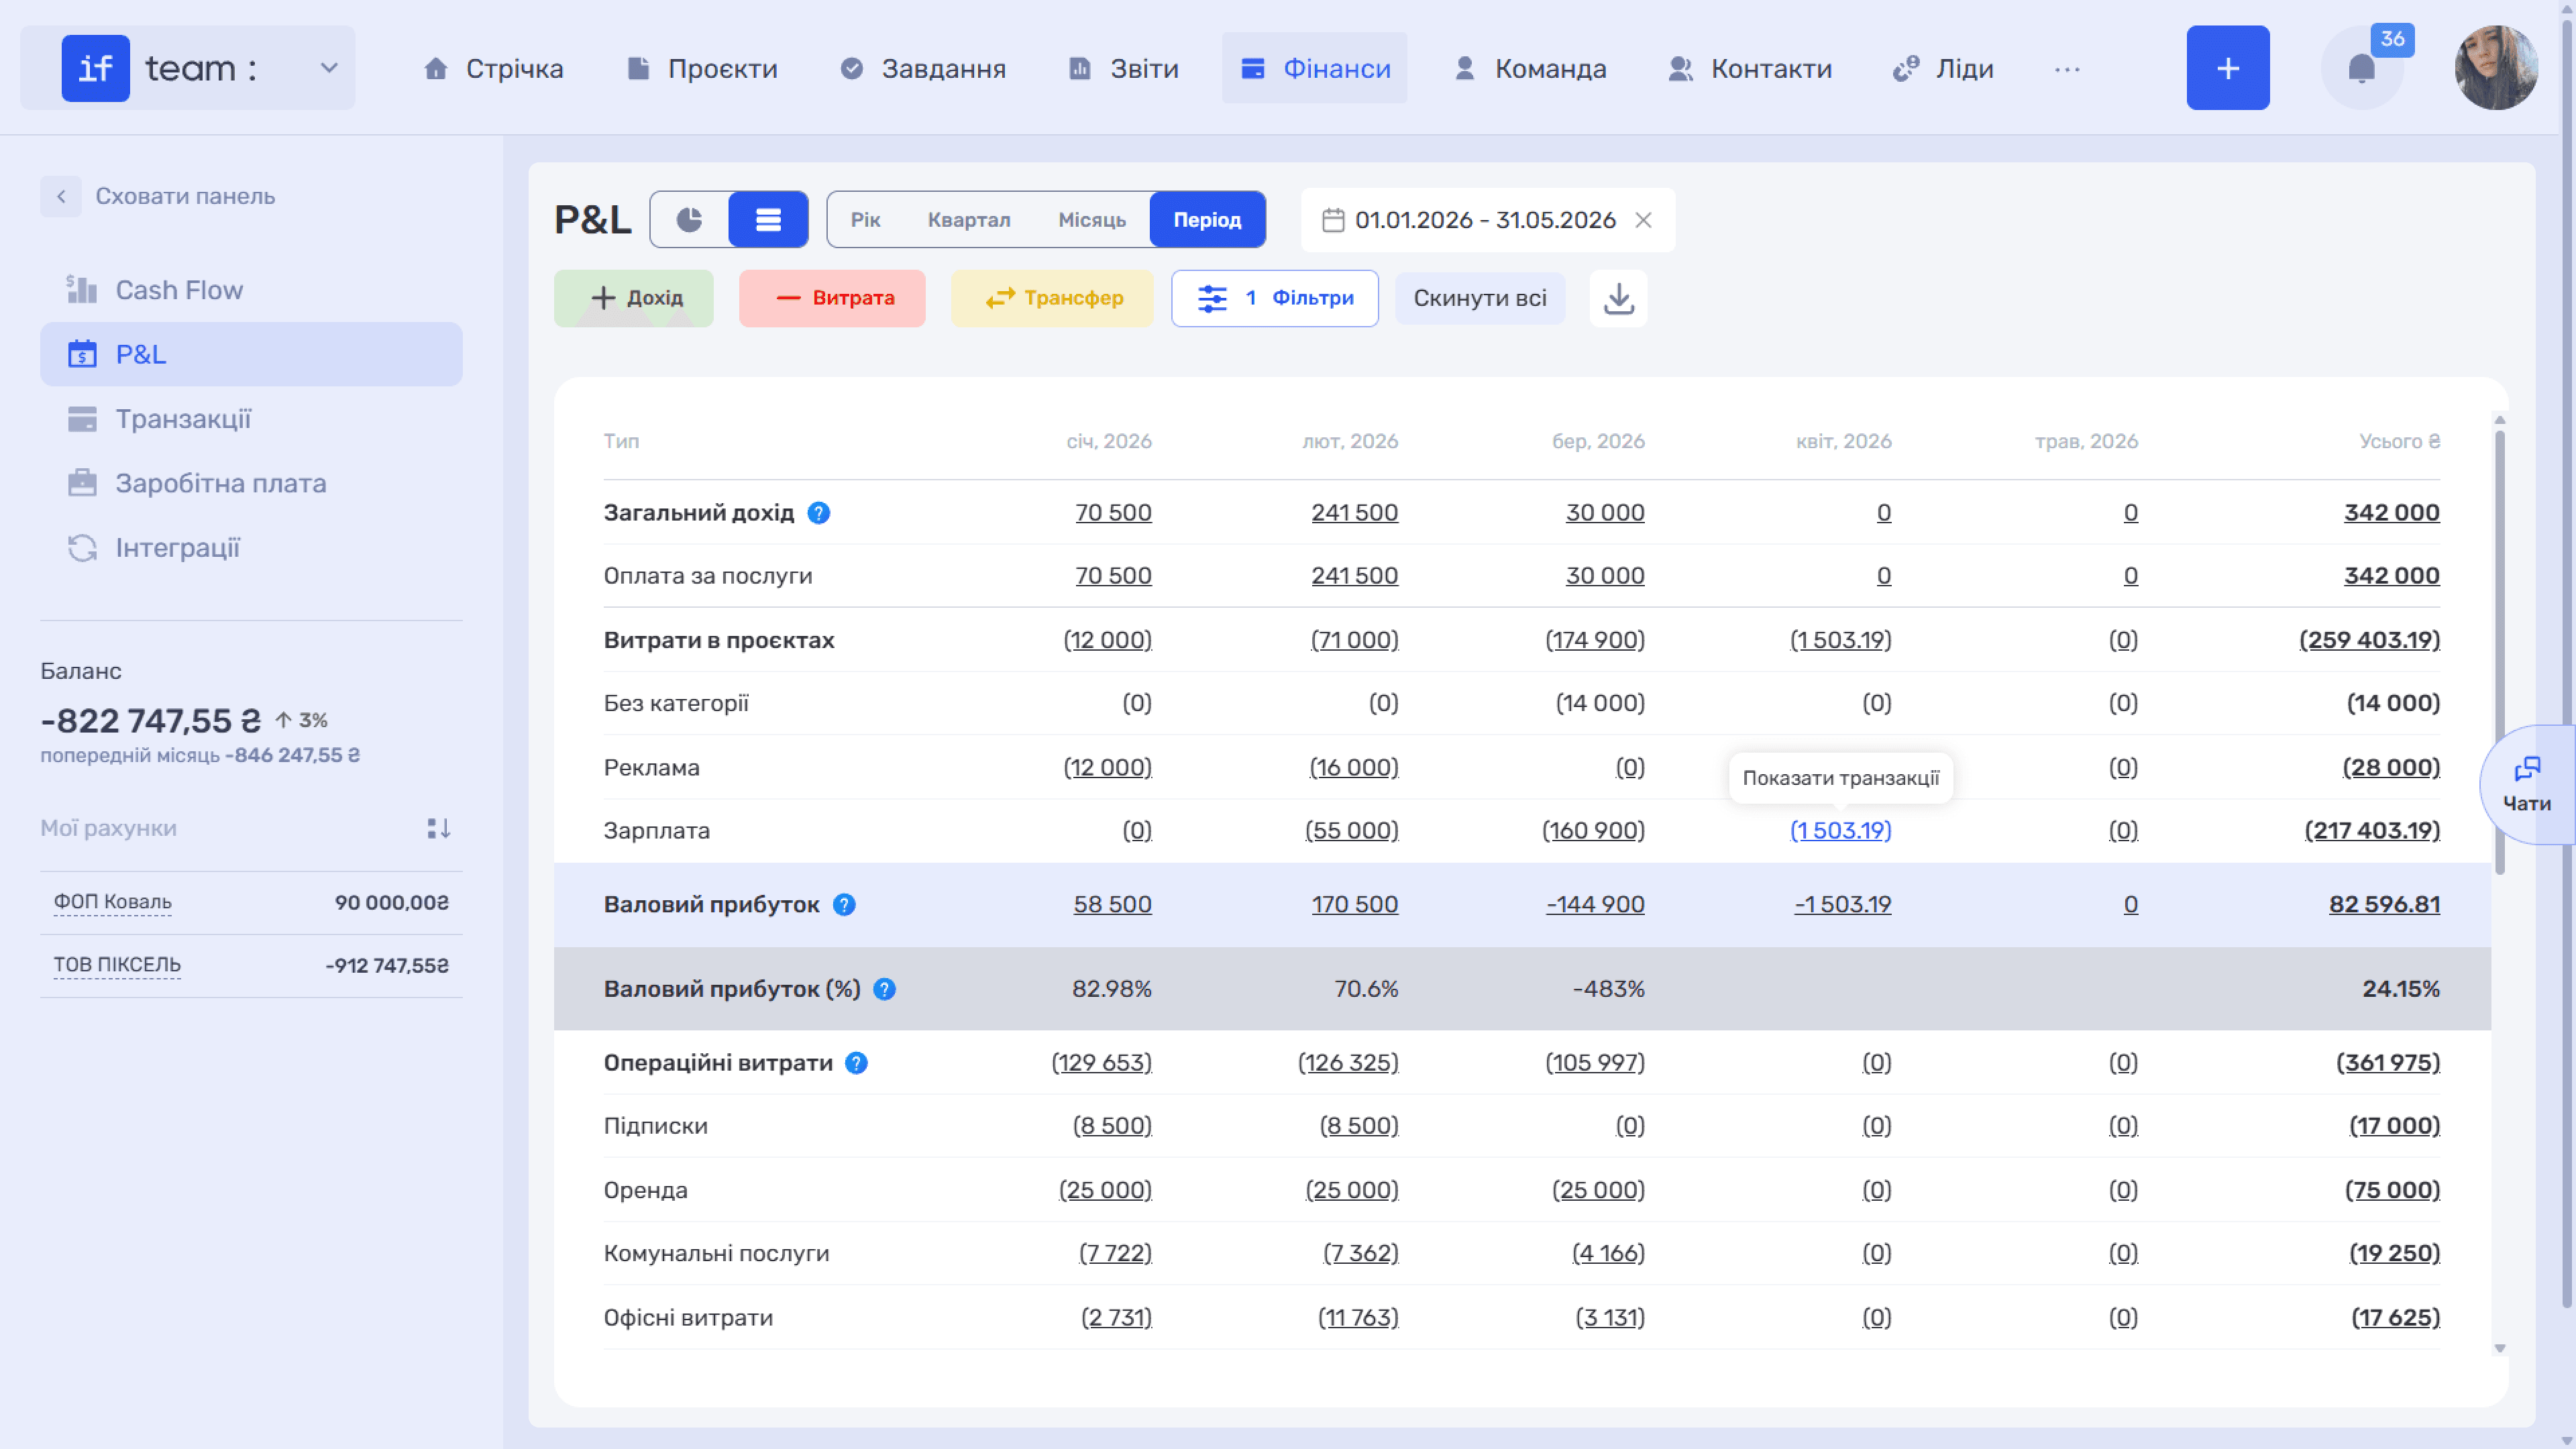
Task: Create a Трансфер transfer
Action: (1052, 298)
